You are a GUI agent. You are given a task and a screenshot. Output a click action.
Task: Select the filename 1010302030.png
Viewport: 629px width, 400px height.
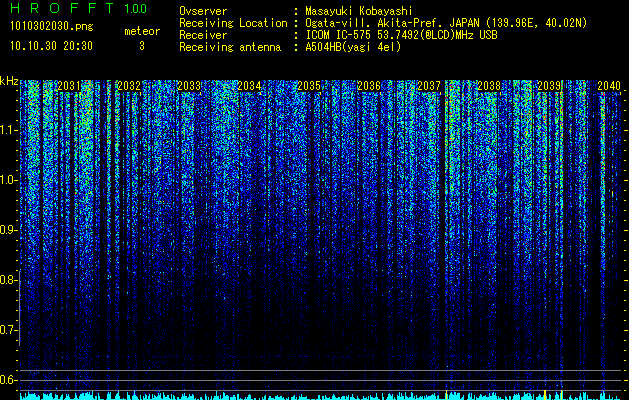(x=52, y=27)
